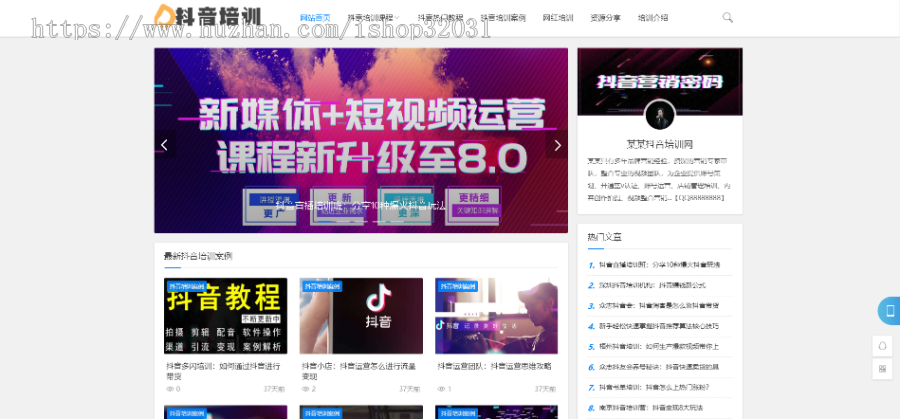Click the 热门文章 section heading
900x419 pixels.
click(604, 236)
